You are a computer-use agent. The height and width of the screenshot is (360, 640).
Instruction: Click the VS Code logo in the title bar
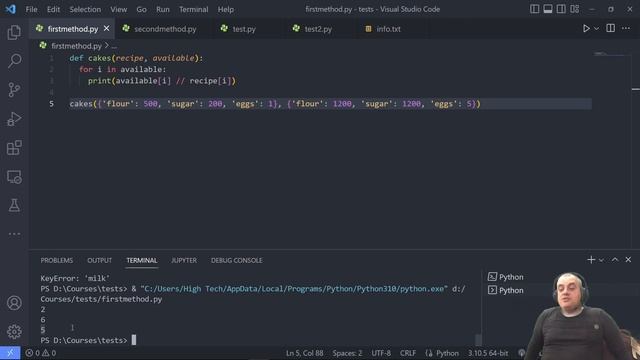pos(10,9)
